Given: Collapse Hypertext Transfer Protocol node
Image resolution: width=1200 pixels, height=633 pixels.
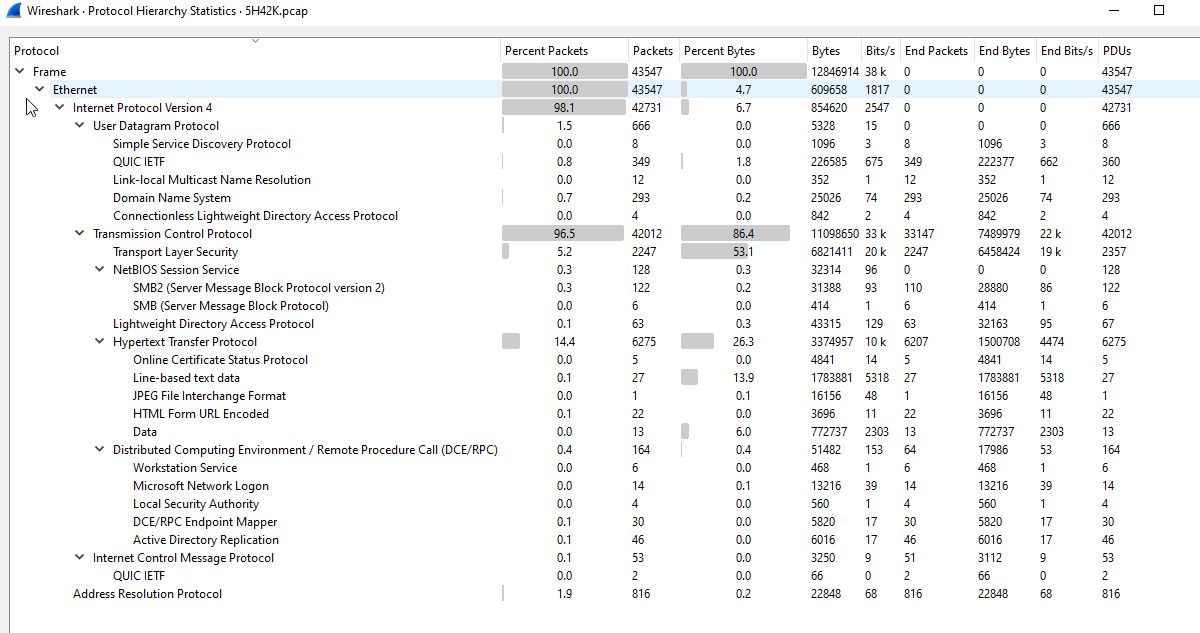Looking at the screenshot, I should tap(100, 342).
